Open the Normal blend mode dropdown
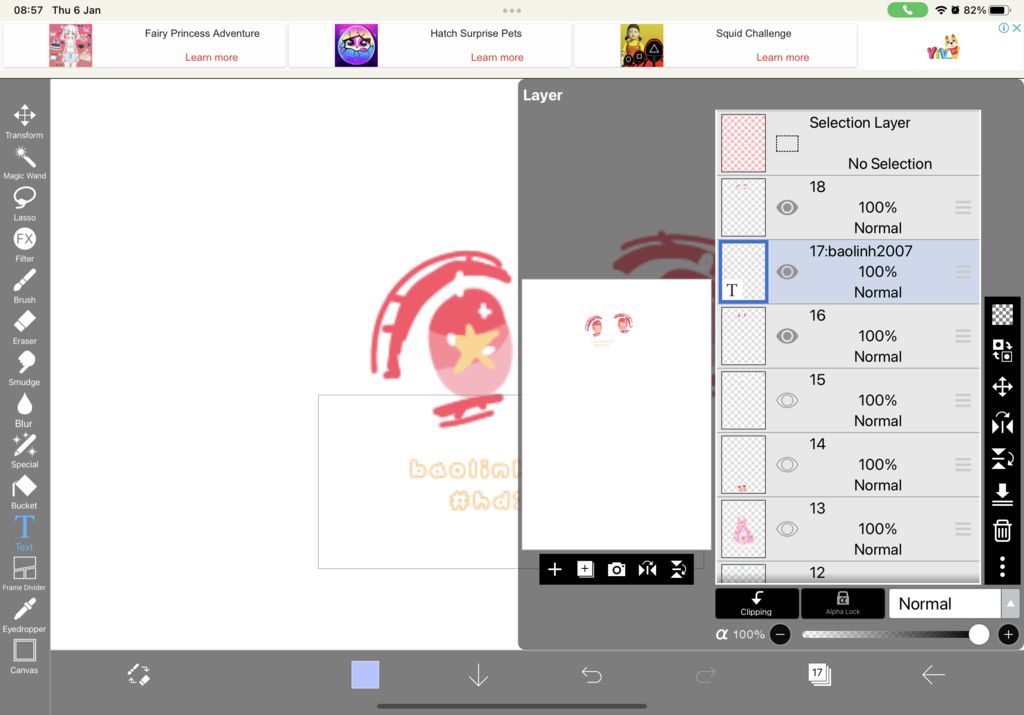Viewport: 1024px width, 715px height. pos(944,603)
